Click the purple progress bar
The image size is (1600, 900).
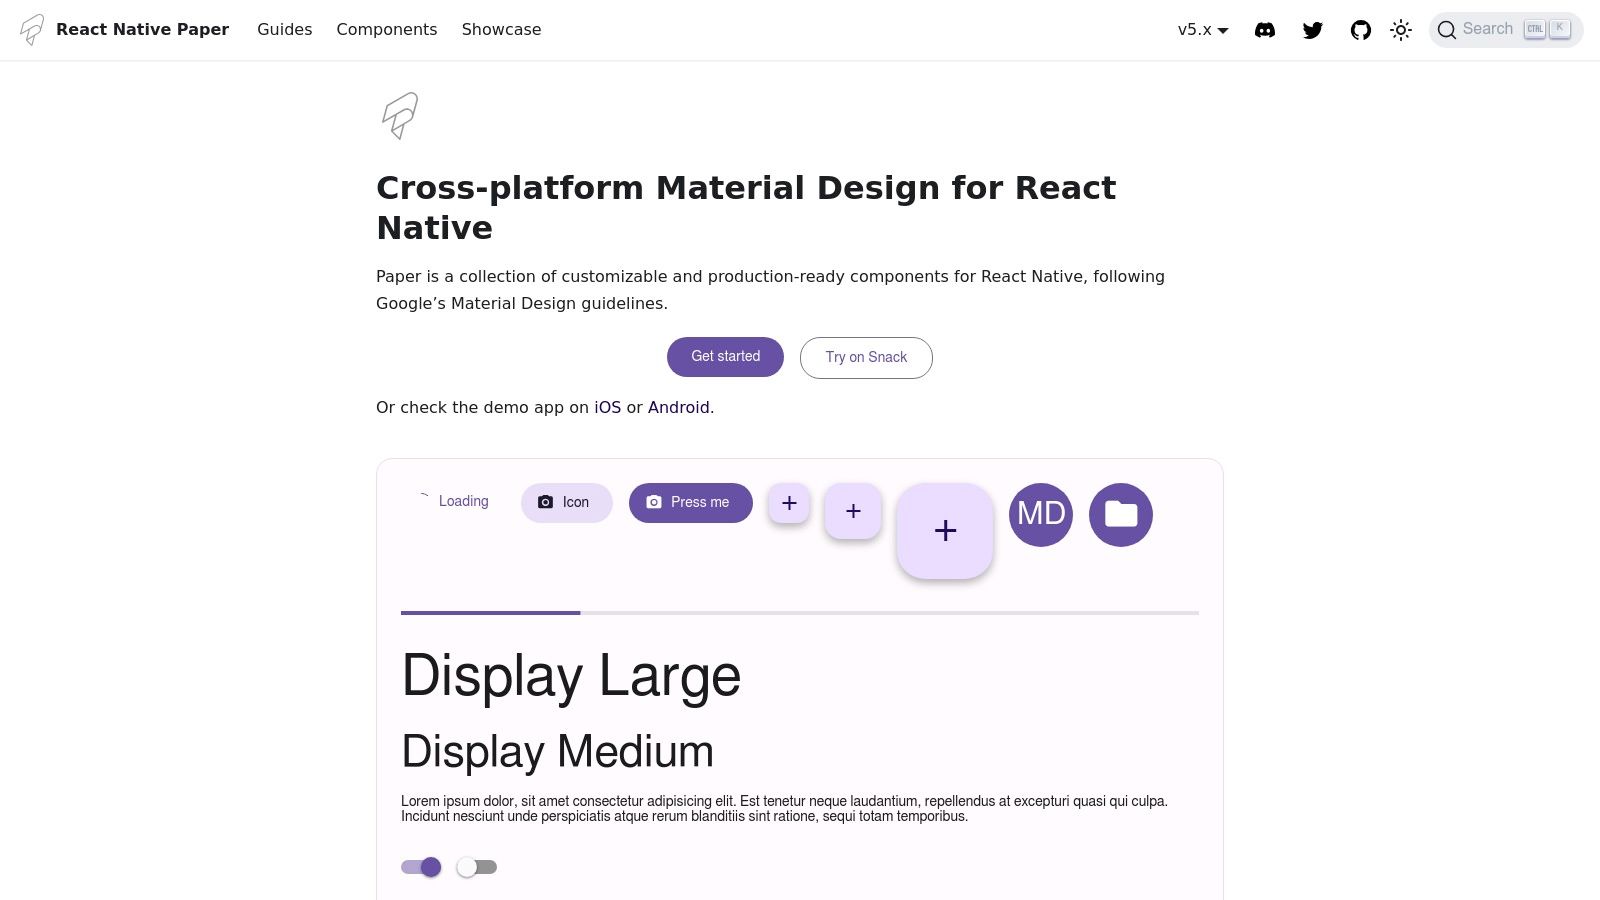(800, 613)
